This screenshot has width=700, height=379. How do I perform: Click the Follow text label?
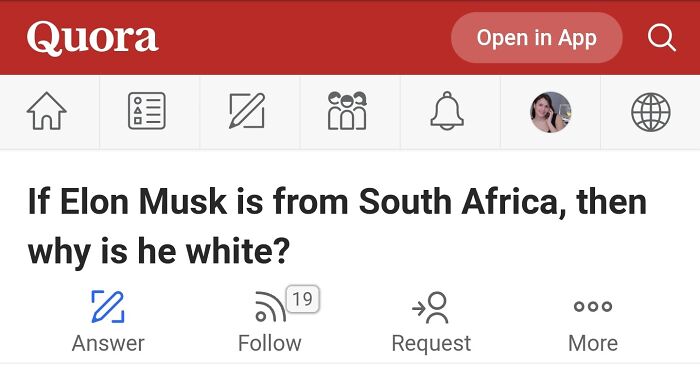270,343
